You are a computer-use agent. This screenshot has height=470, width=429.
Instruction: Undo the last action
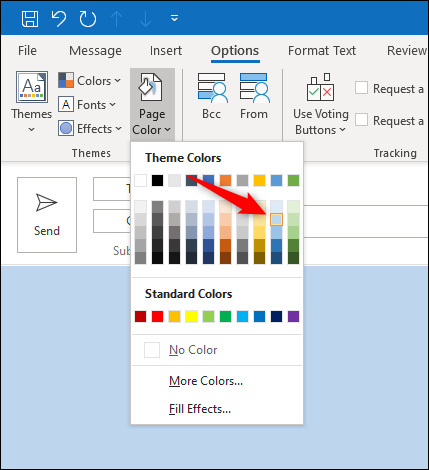[x=59, y=18]
